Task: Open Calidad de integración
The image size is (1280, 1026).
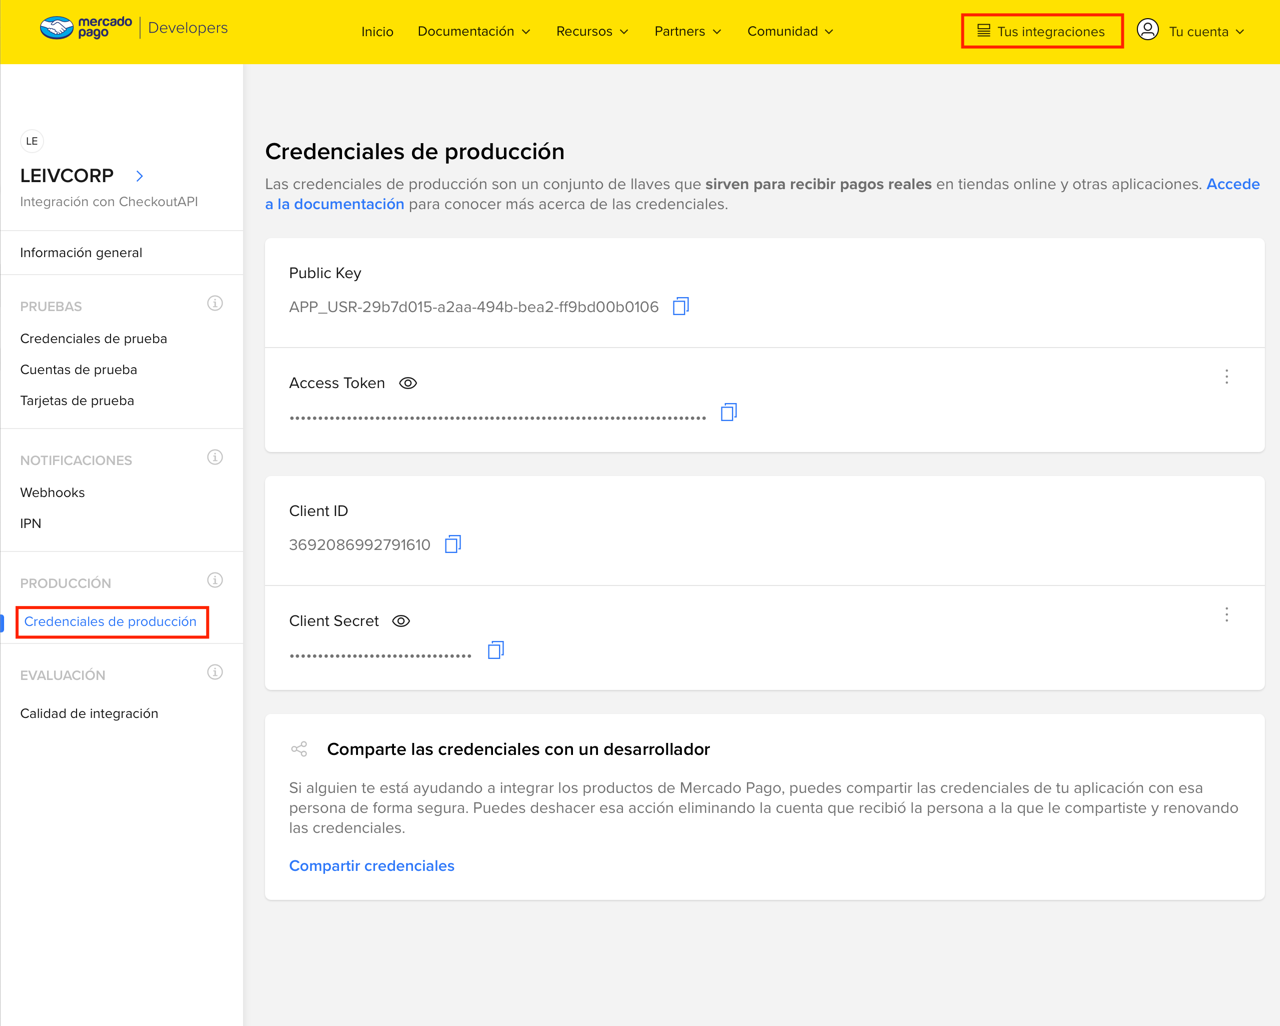Action: 89,713
